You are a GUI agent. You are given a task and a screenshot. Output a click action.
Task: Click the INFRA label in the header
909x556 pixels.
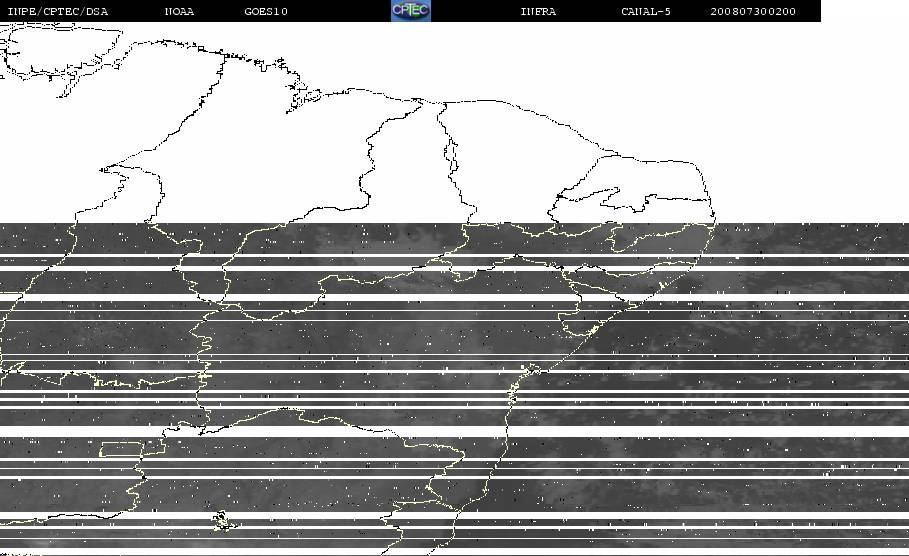(538, 12)
